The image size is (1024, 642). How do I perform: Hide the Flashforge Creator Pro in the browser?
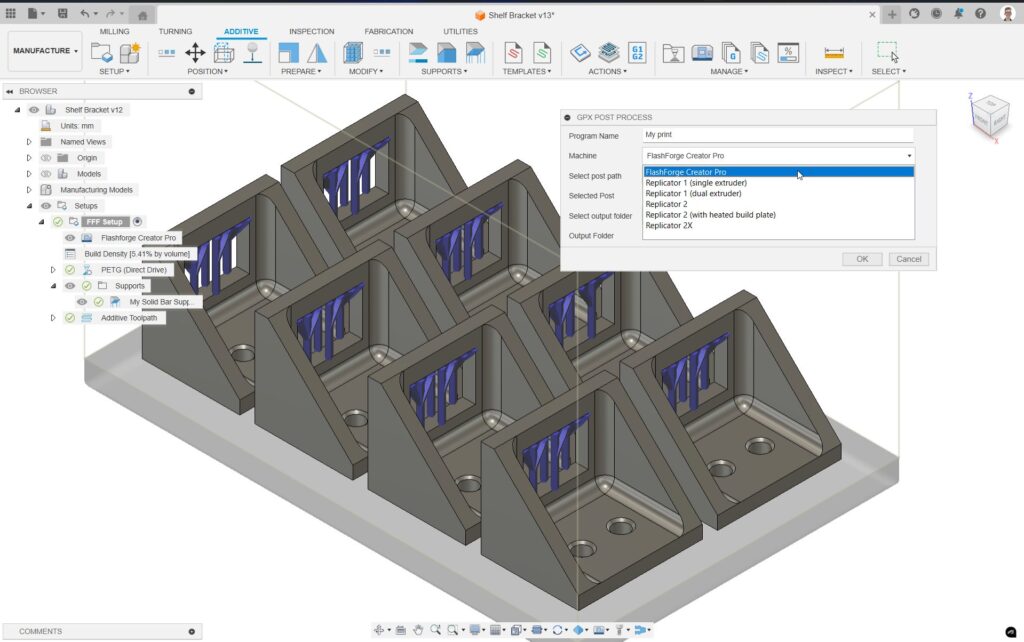[x=69, y=238]
